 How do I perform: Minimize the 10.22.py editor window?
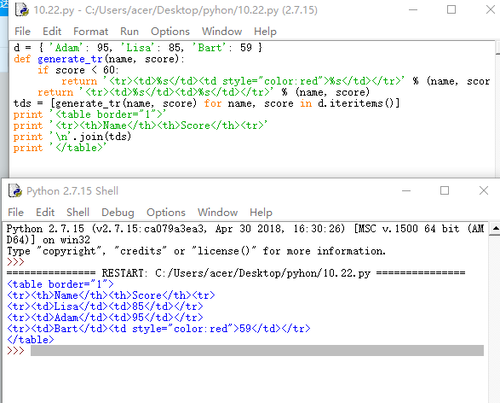coord(413,10)
